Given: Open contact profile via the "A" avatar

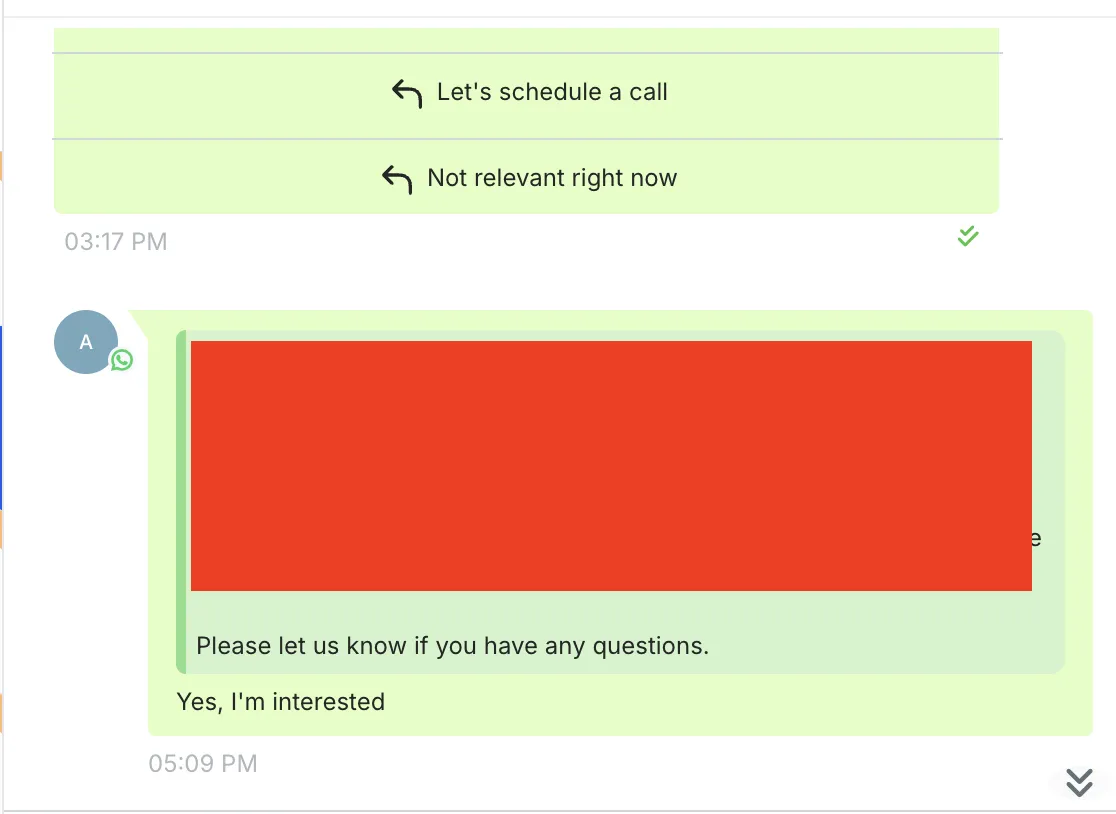Looking at the screenshot, I should [85, 342].
